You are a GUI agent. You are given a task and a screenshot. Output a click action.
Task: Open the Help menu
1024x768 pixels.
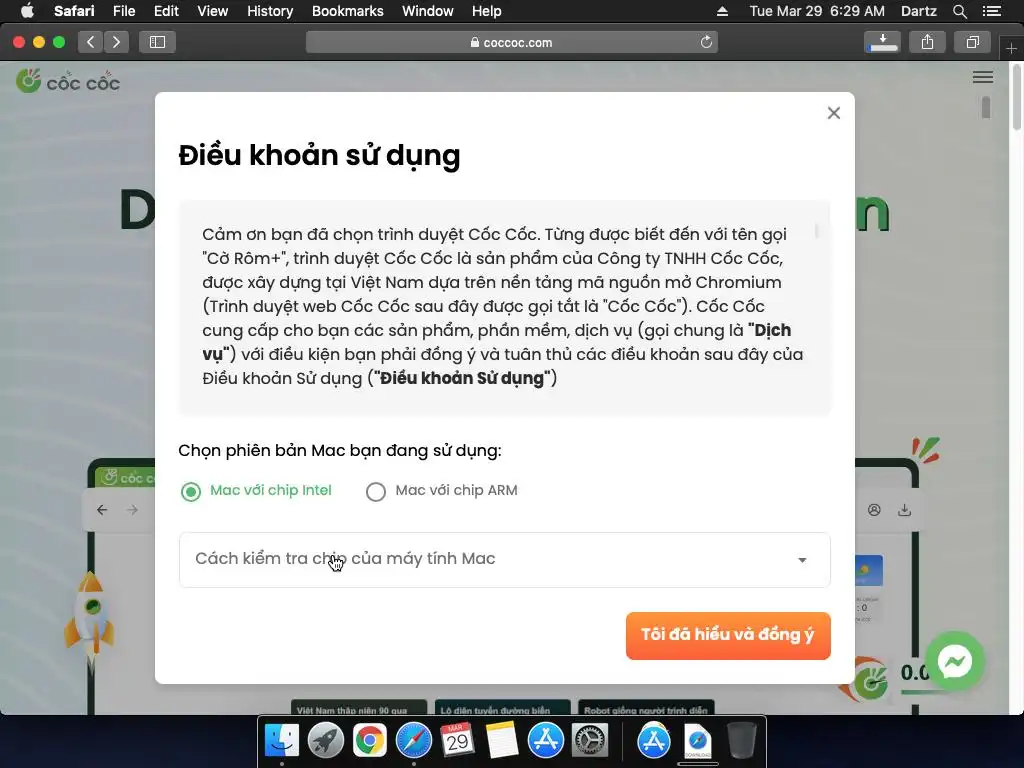[x=487, y=11]
